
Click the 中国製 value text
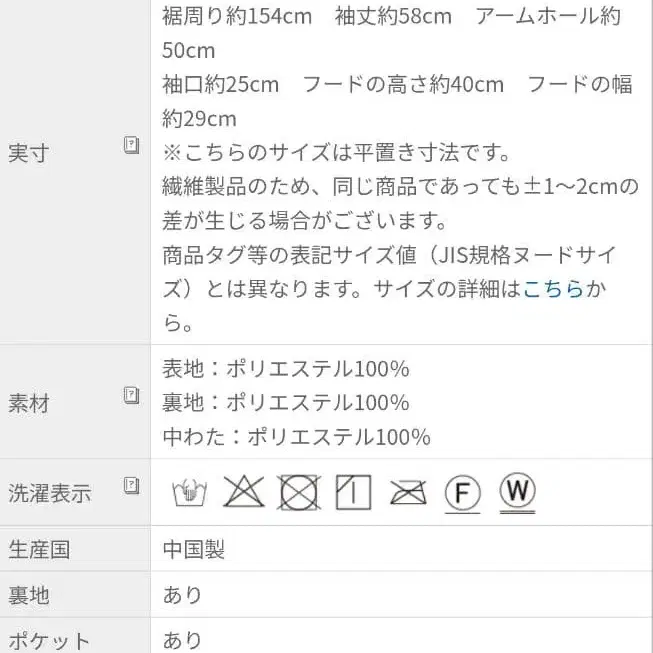pos(194,550)
